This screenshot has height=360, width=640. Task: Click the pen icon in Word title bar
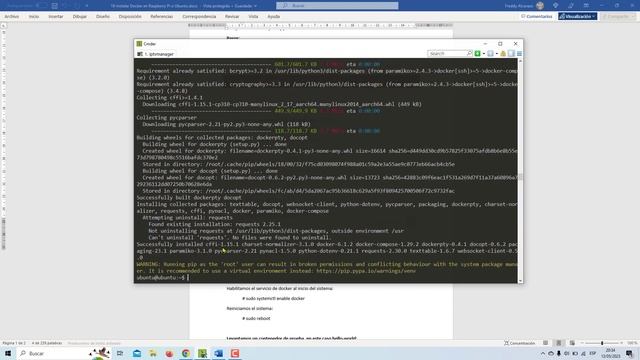pyautogui.click(x=571, y=6)
